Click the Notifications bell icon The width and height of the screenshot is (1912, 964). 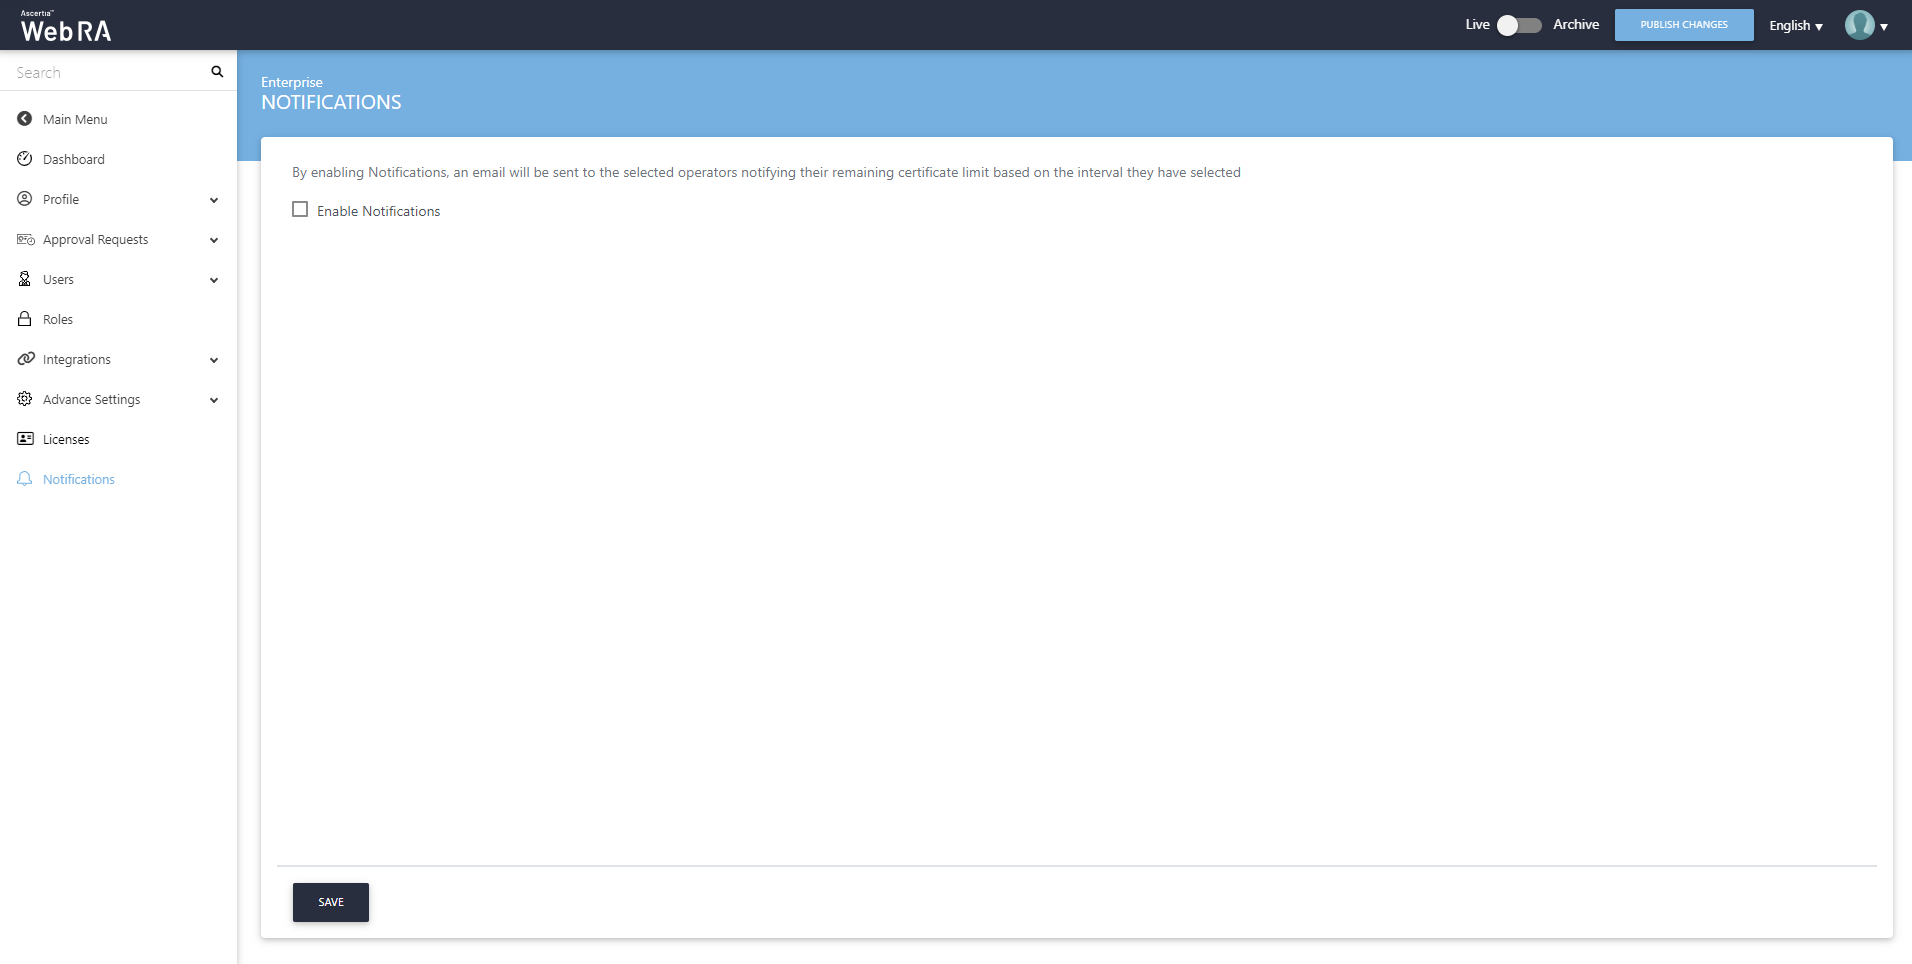point(25,479)
